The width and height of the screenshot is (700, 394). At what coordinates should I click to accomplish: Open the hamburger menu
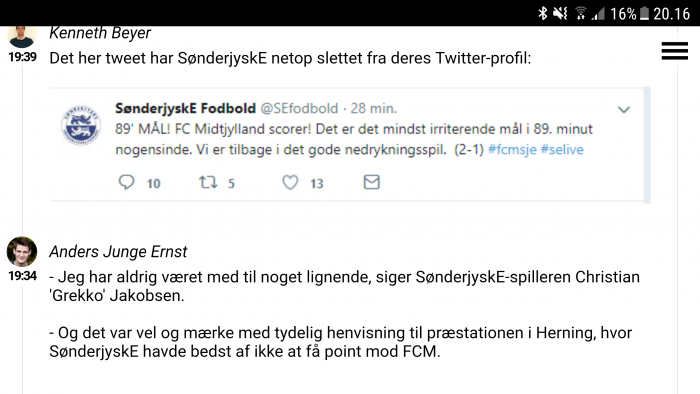click(x=675, y=51)
